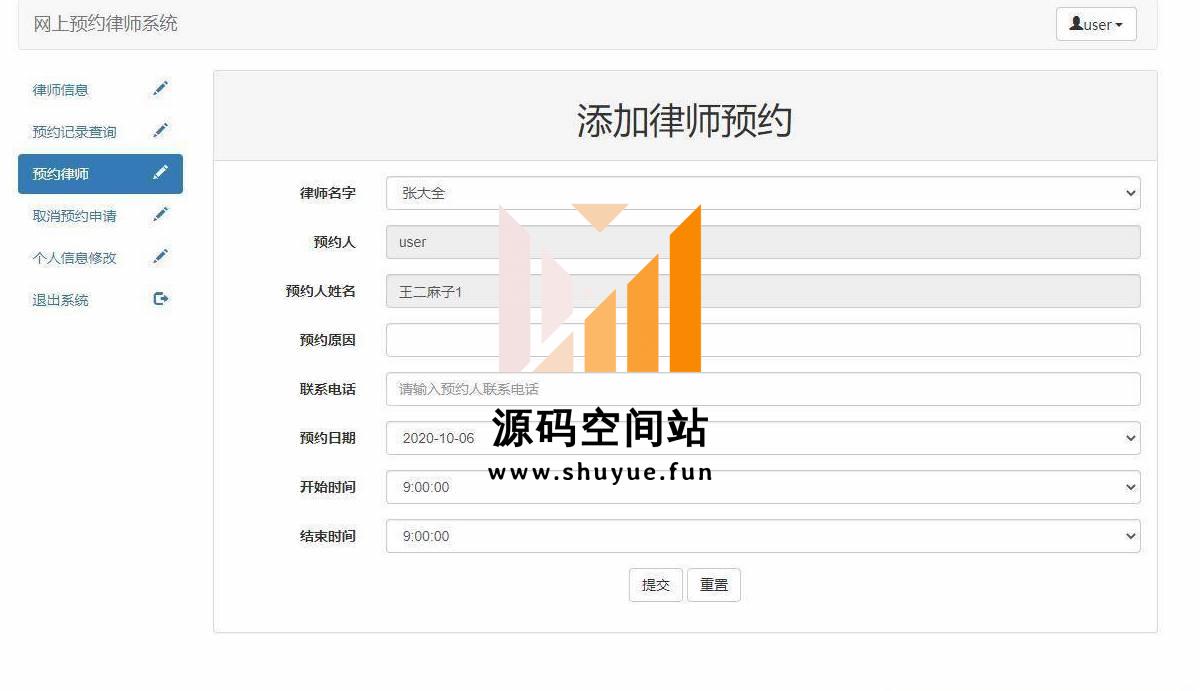The image size is (1200, 691).
Task: Submit the form with 提交 button
Action: pyautogui.click(x=656, y=585)
